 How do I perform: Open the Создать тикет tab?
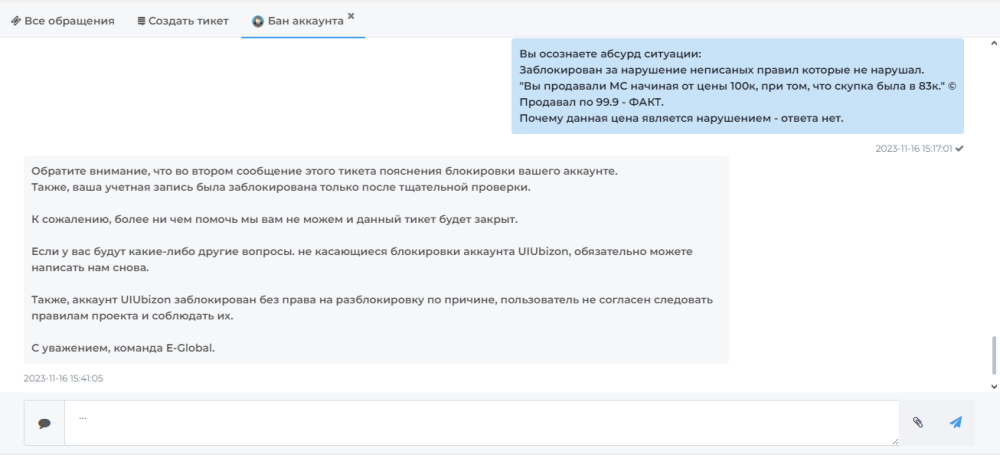coord(183,21)
